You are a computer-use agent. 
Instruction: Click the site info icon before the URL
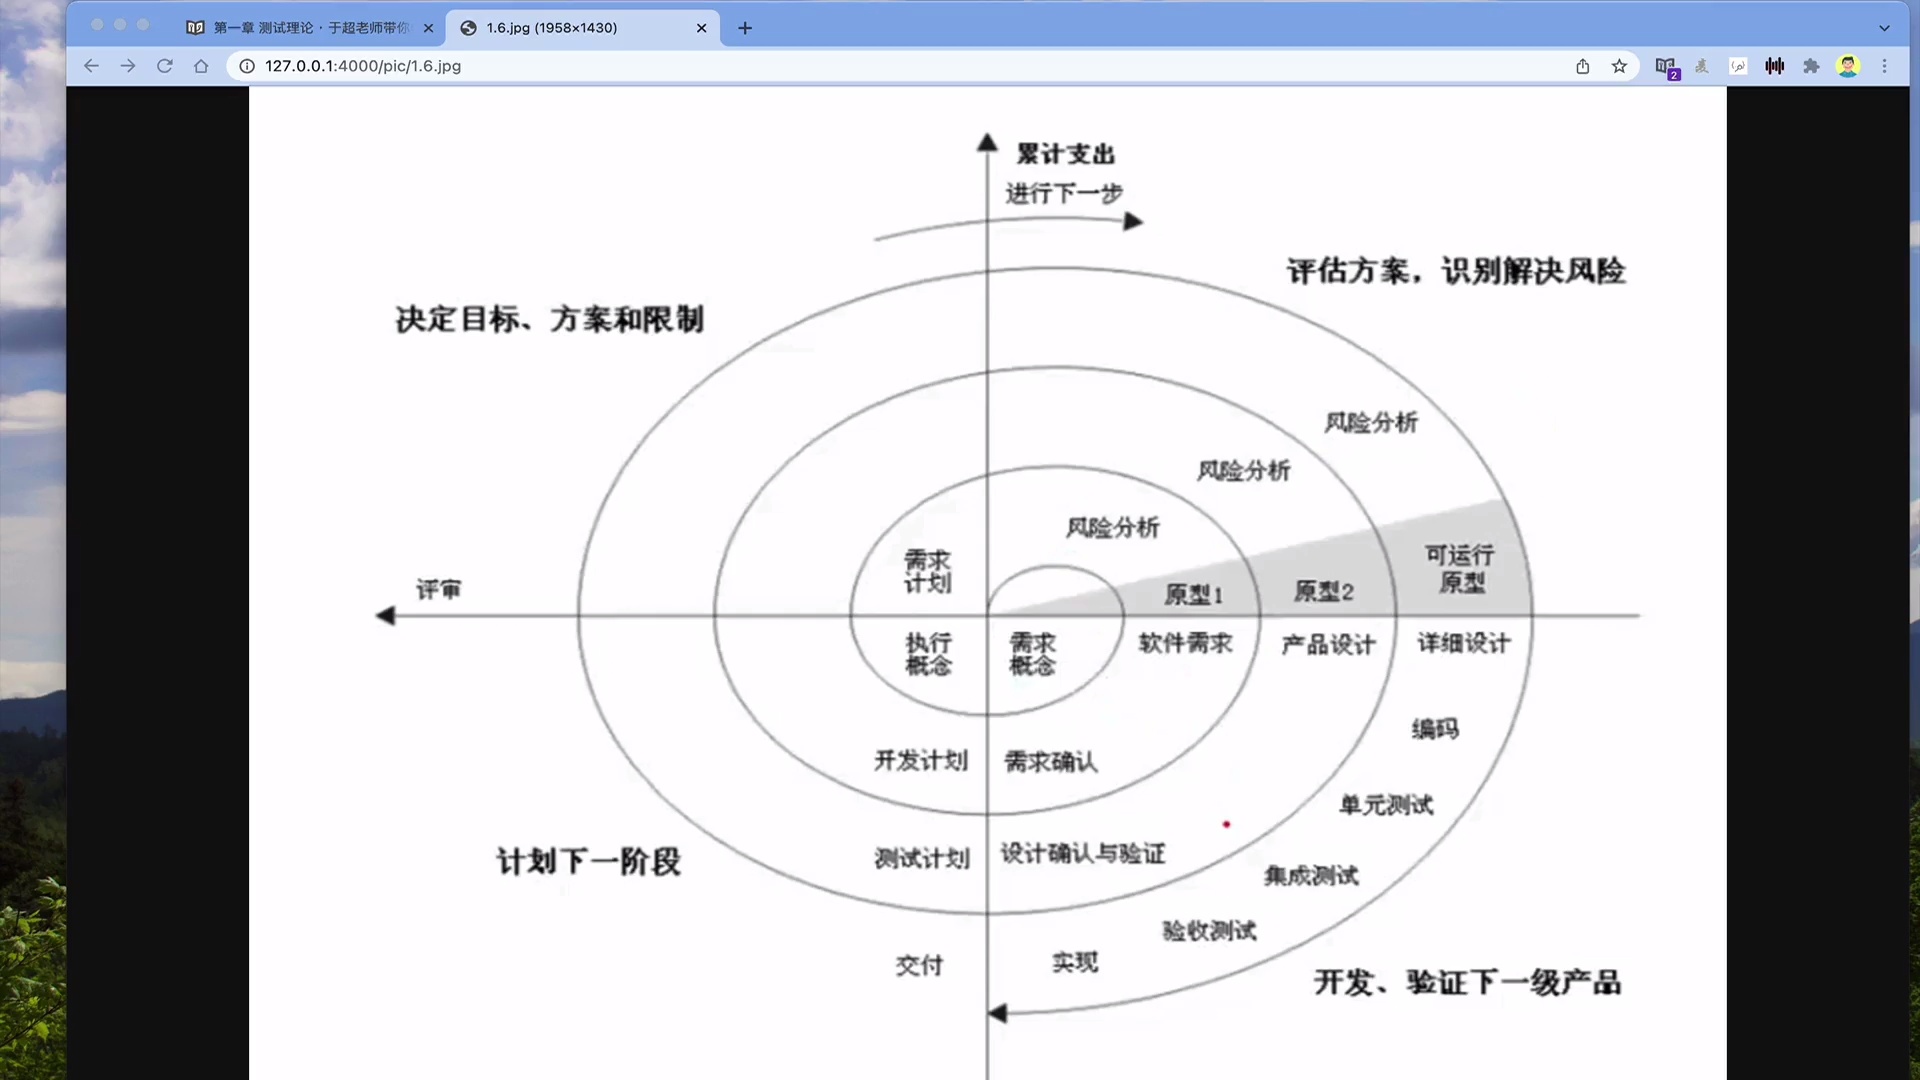(x=245, y=66)
